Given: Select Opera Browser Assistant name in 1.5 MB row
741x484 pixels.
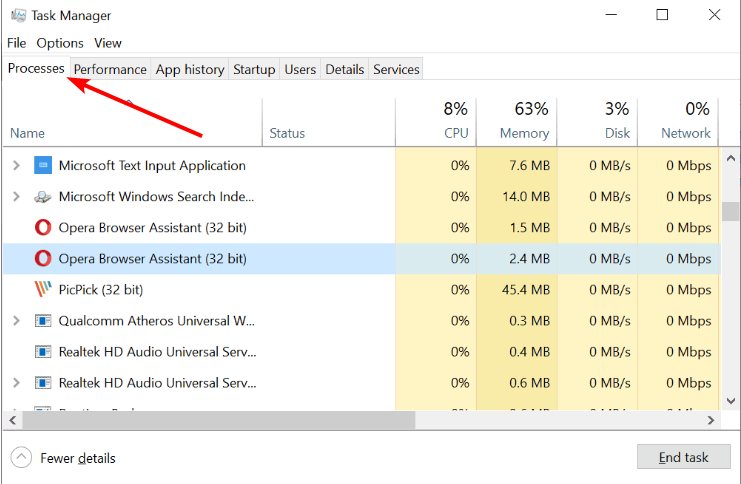Looking at the screenshot, I should 153,228.
